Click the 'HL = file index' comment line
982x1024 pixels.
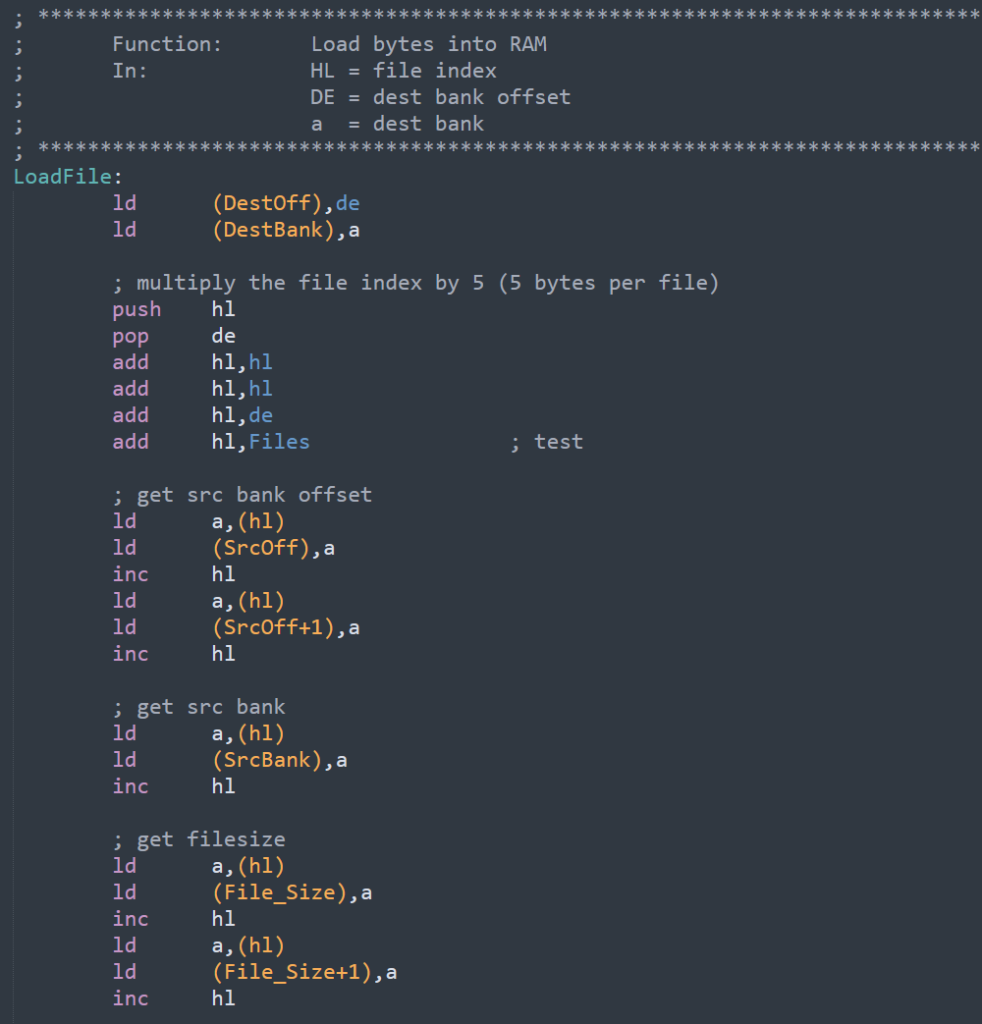click(x=403, y=71)
